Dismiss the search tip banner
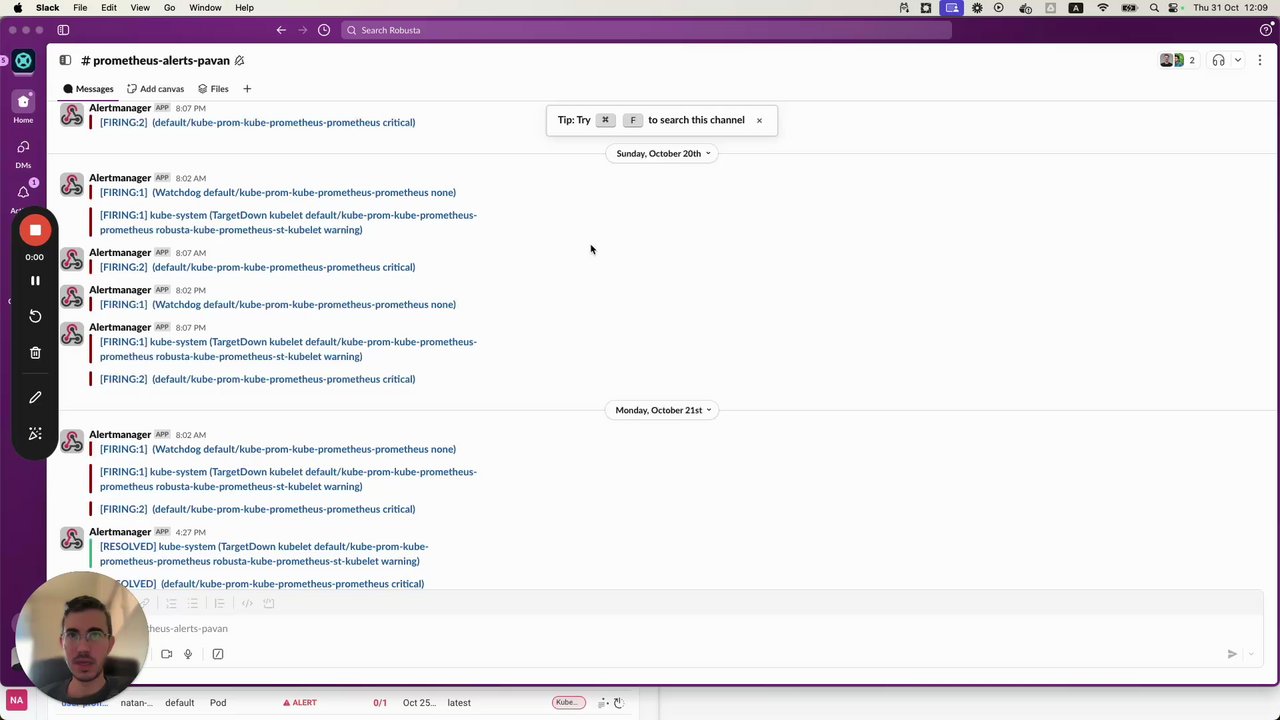The width and height of the screenshot is (1280, 720). pyautogui.click(x=759, y=120)
